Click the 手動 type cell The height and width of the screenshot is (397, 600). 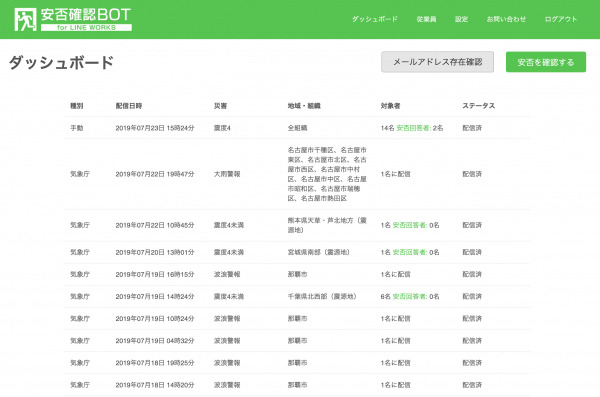[77, 128]
